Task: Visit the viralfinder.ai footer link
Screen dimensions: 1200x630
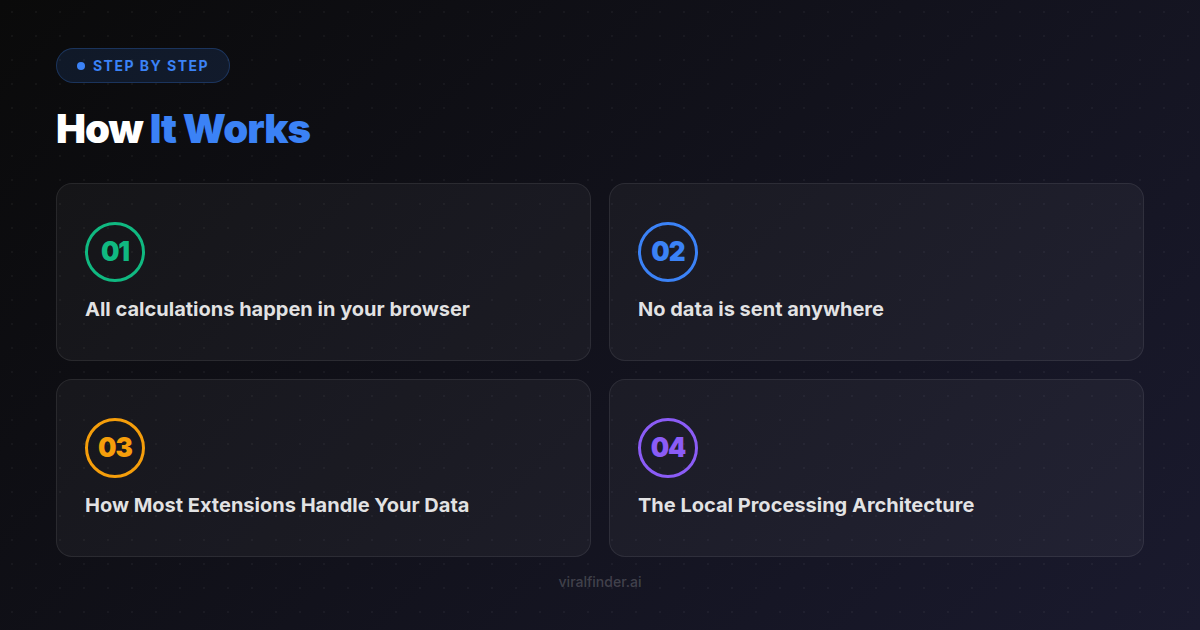Action: coord(600,582)
